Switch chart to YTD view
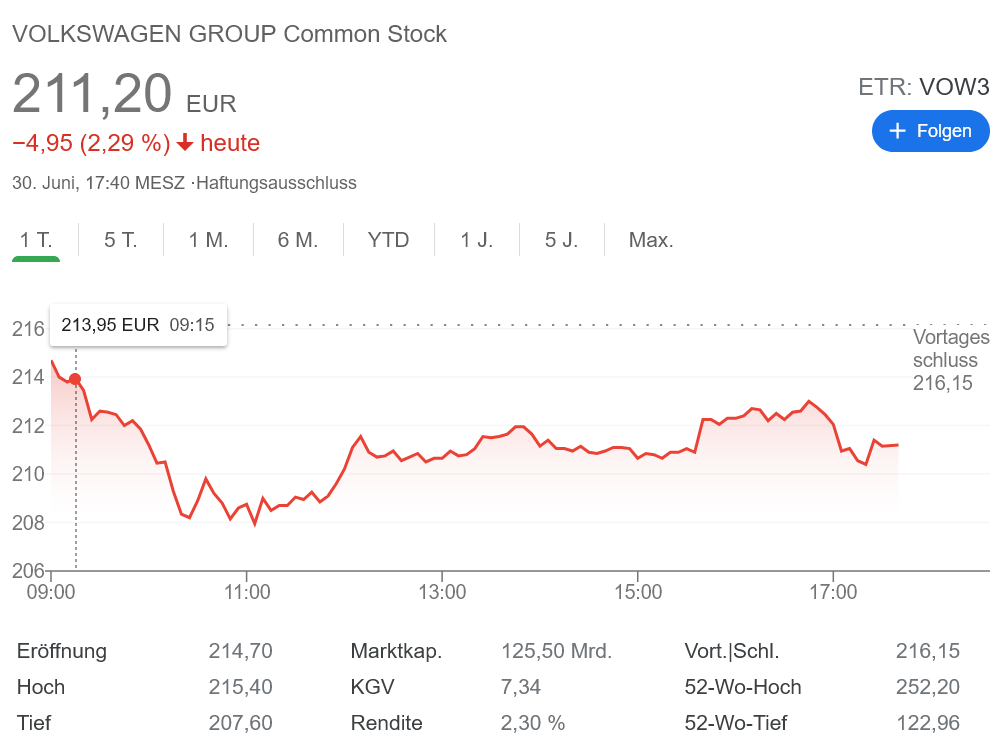1006x754 pixels. [x=388, y=240]
